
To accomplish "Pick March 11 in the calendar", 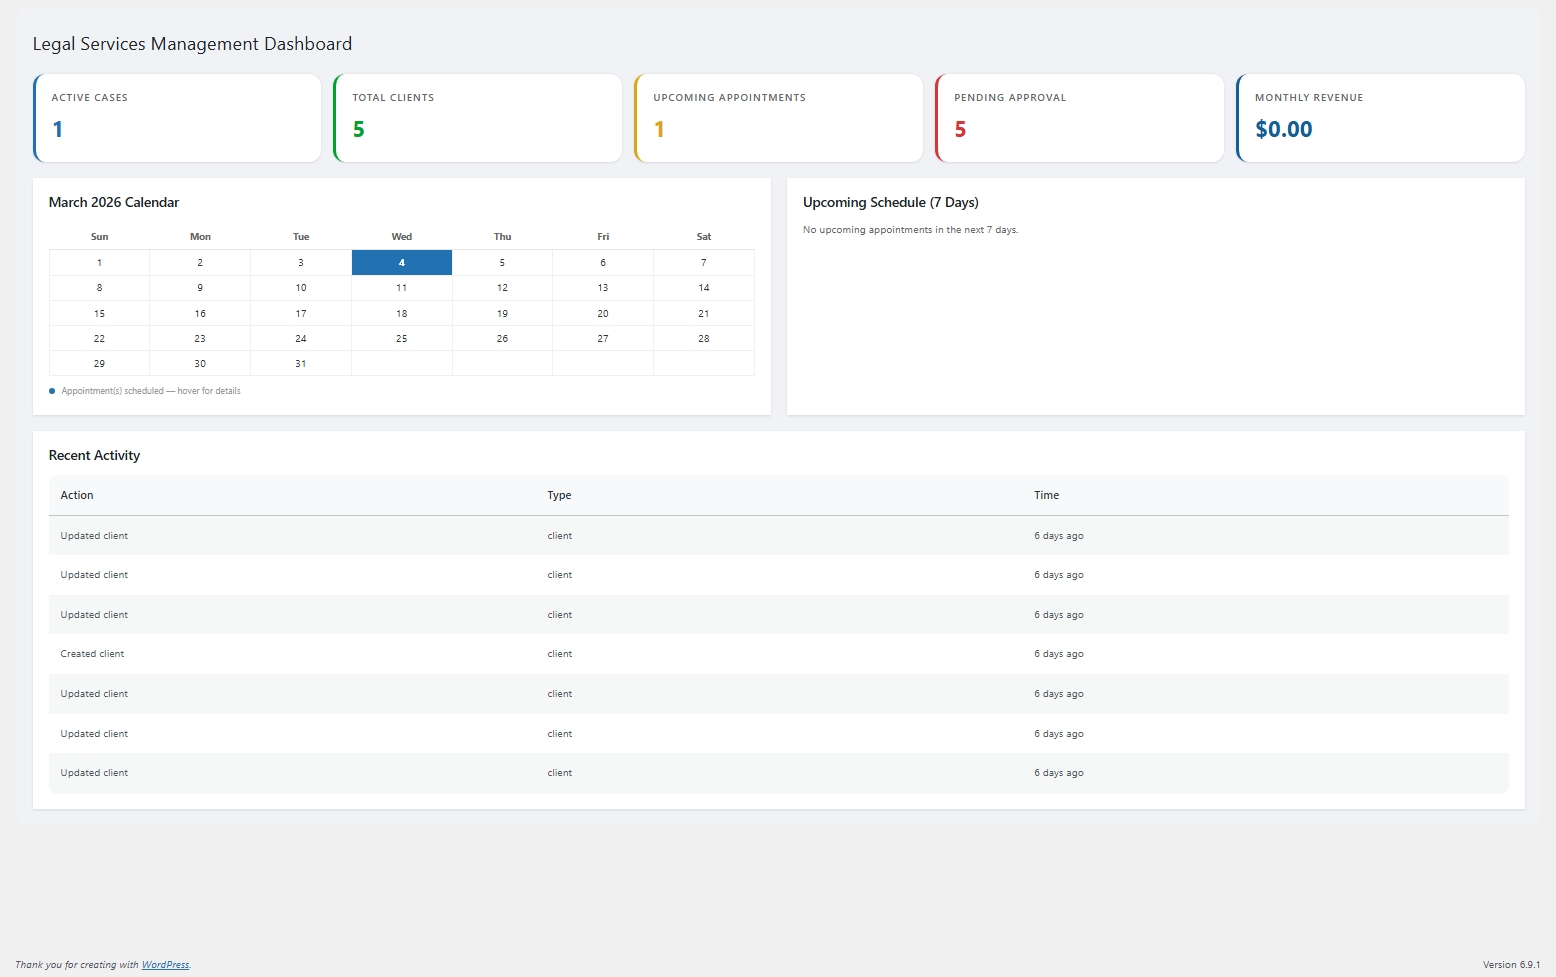I will point(401,288).
